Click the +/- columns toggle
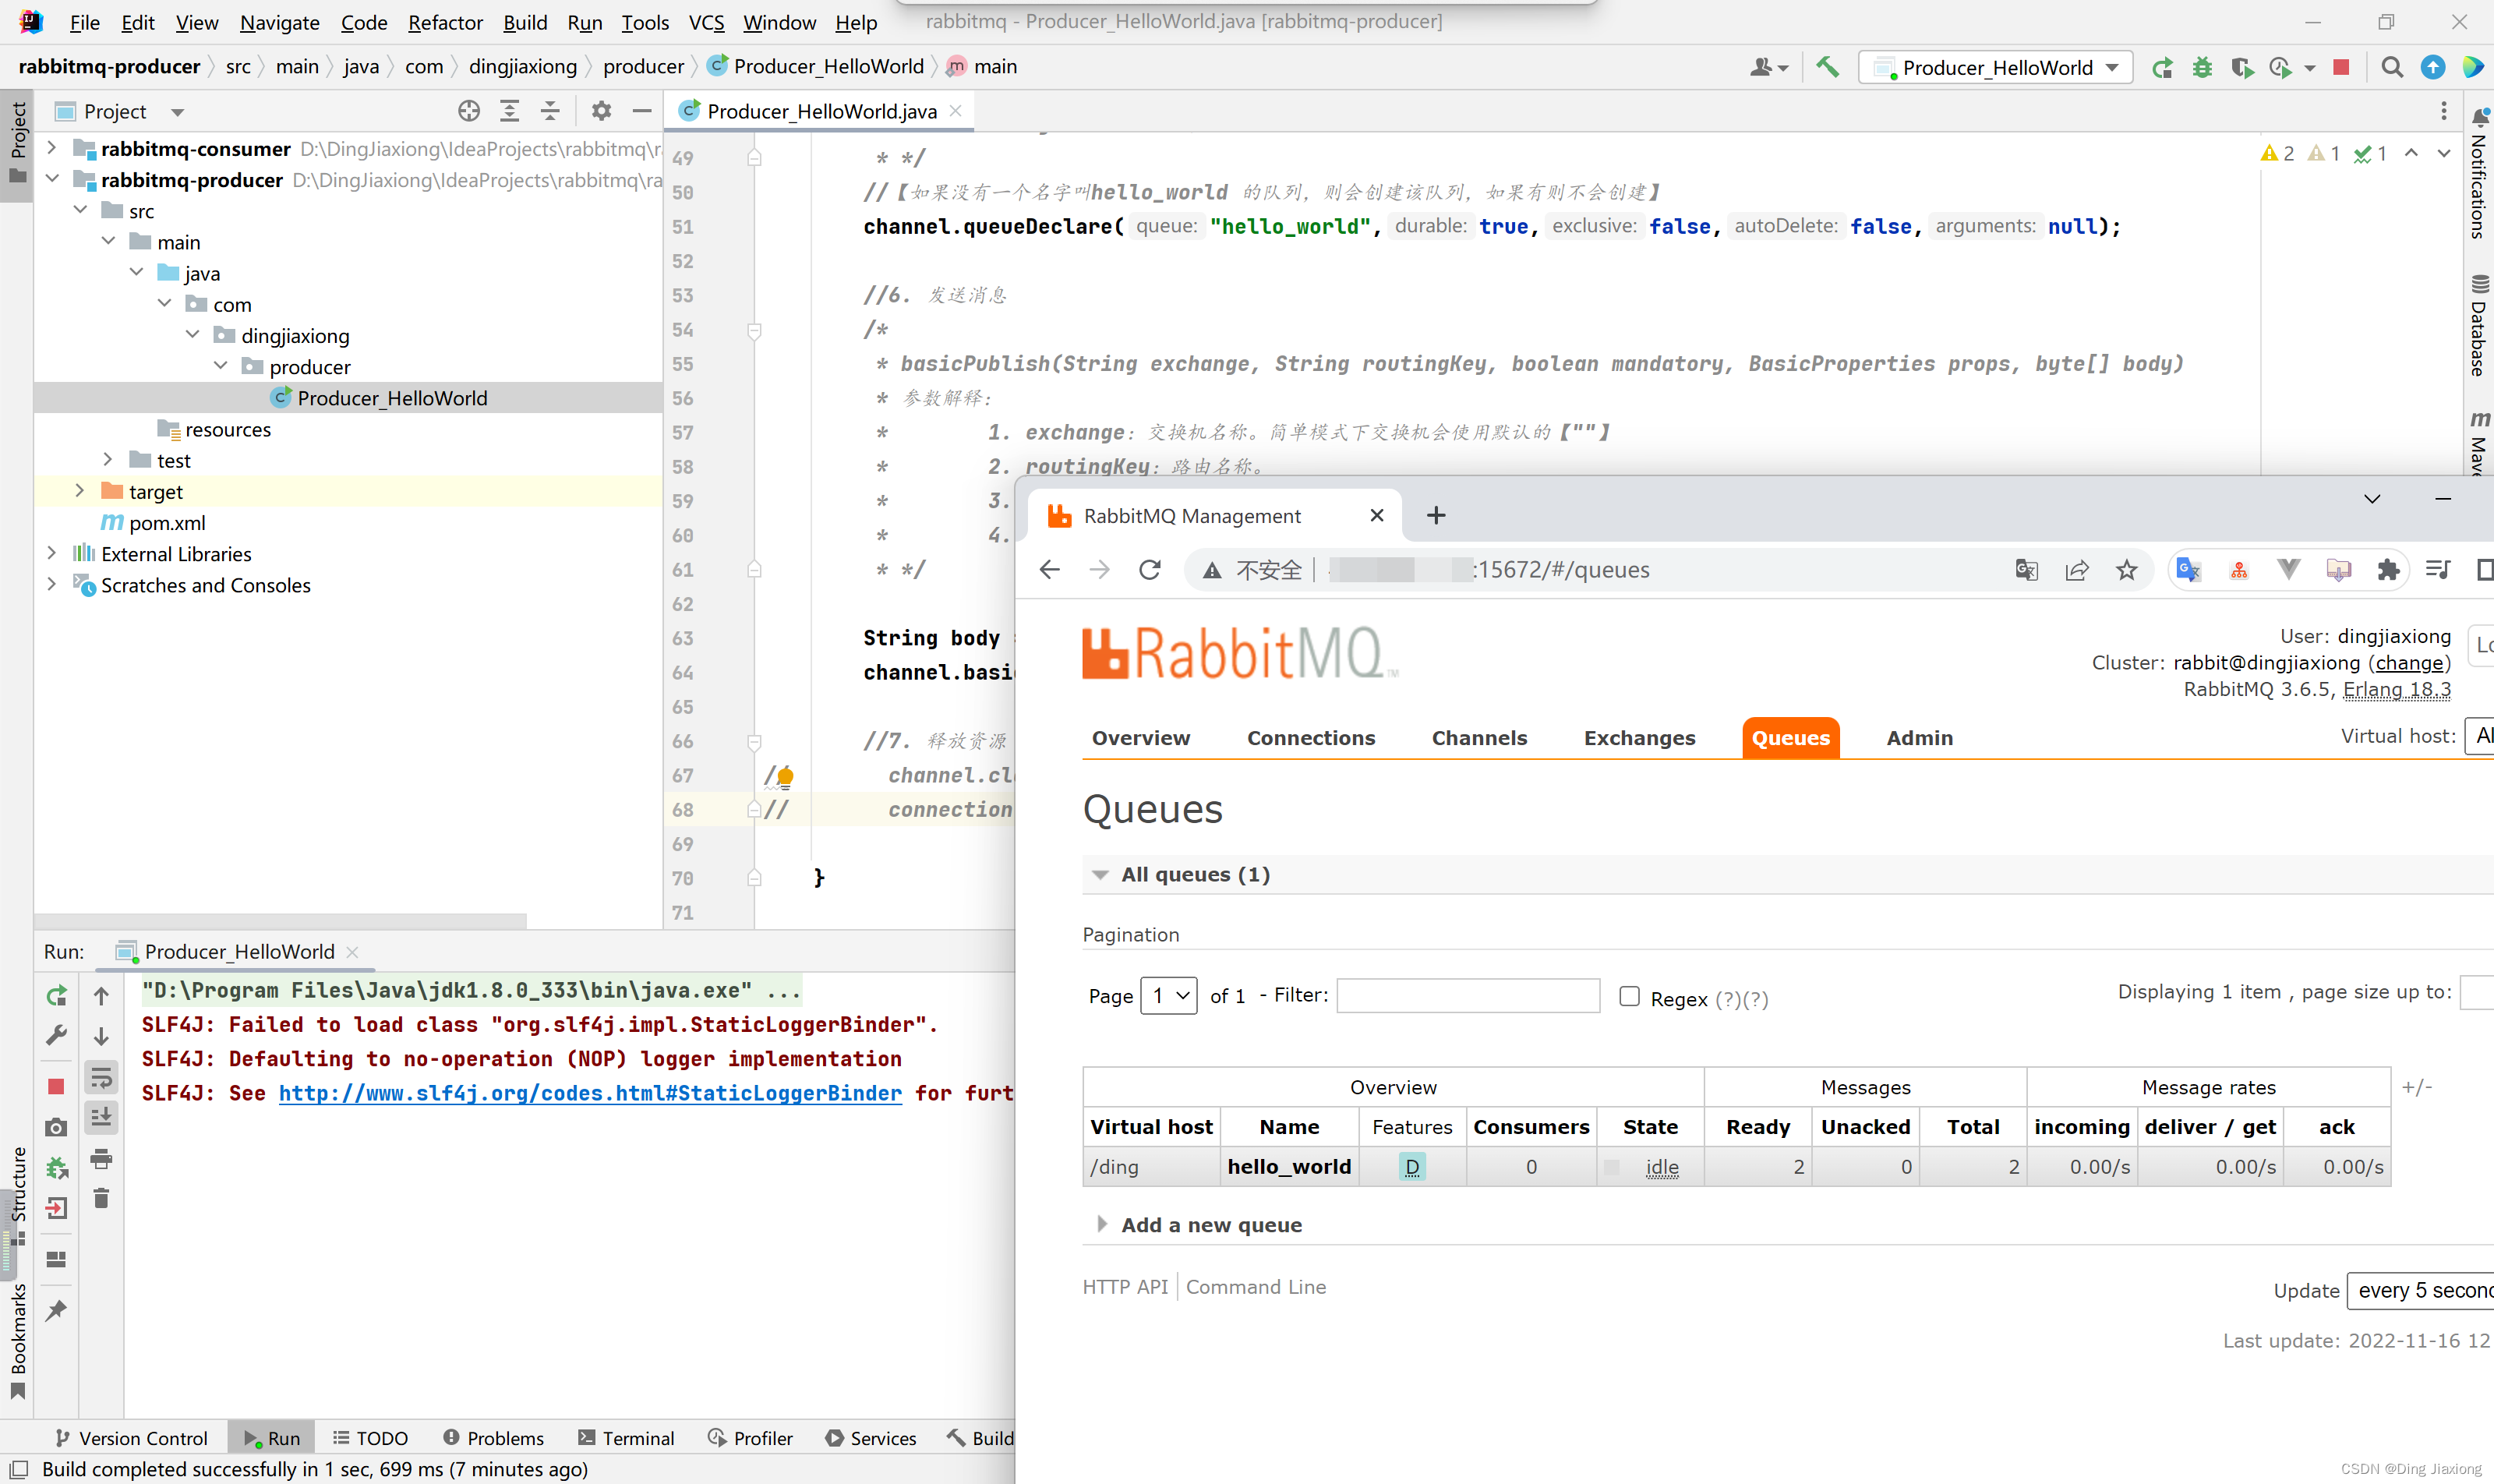This screenshot has width=2494, height=1484. point(2416,1087)
